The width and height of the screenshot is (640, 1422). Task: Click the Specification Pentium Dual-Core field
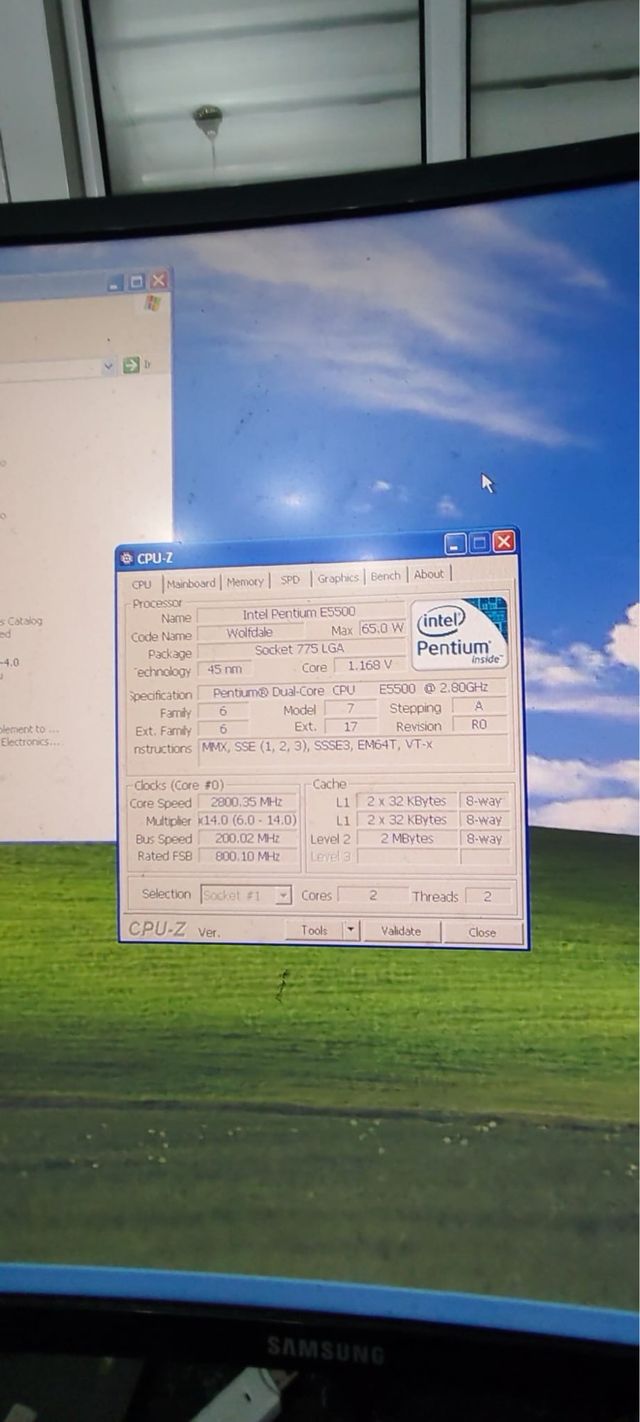pyautogui.click(x=354, y=690)
